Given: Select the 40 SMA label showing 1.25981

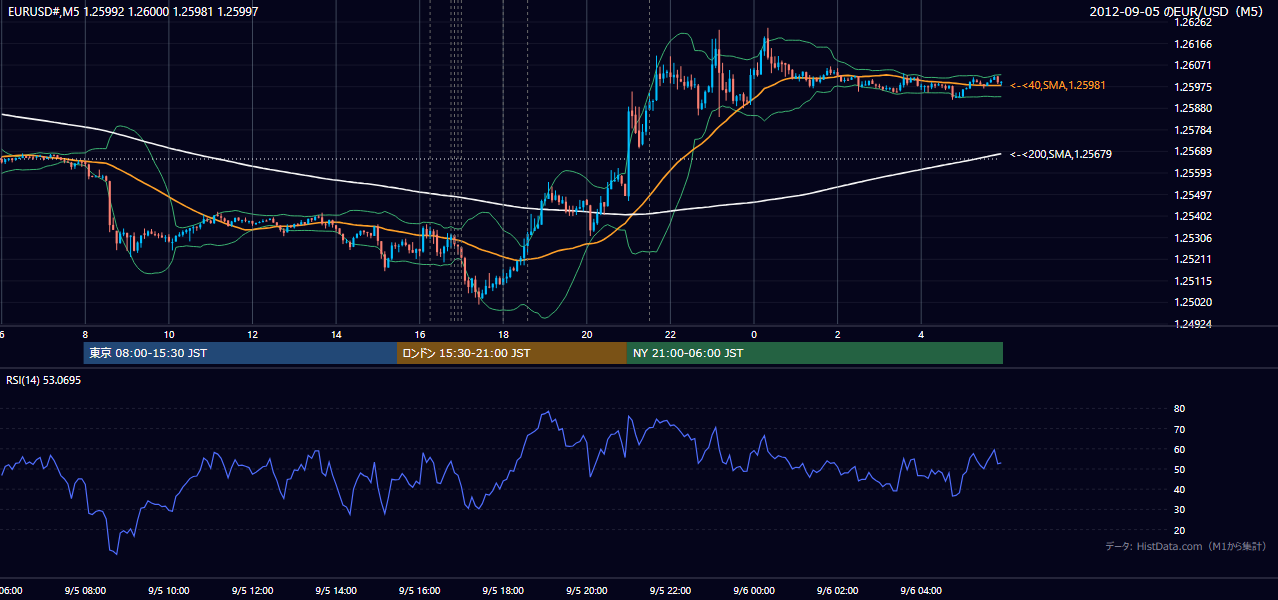Looking at the screenshot, I should click(1058, 86).
